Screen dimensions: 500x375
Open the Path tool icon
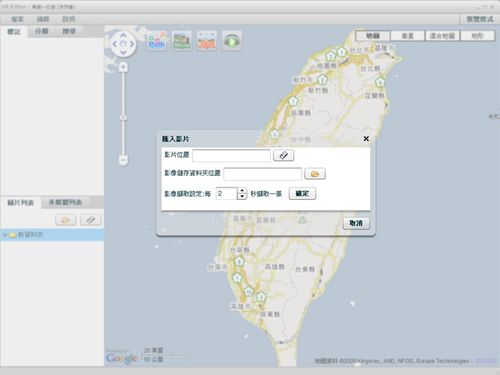point(157,41)
